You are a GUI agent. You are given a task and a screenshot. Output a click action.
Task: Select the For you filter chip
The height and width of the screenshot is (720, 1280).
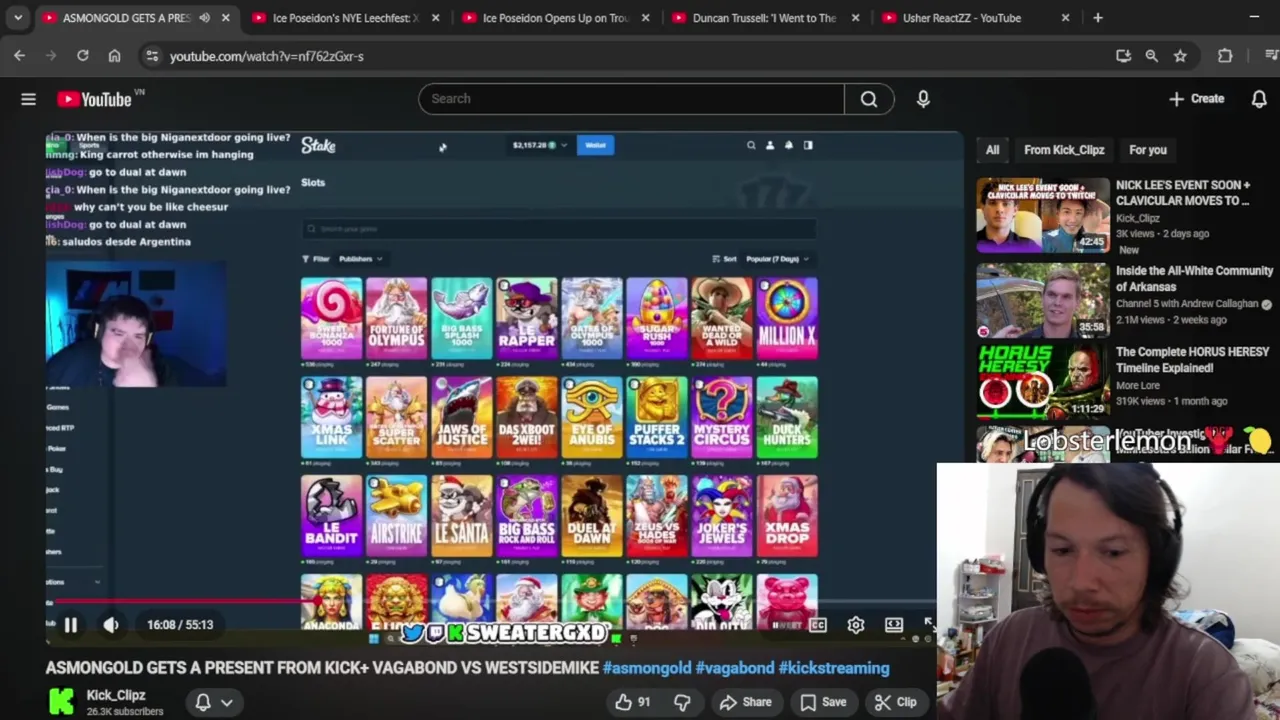1148,150
